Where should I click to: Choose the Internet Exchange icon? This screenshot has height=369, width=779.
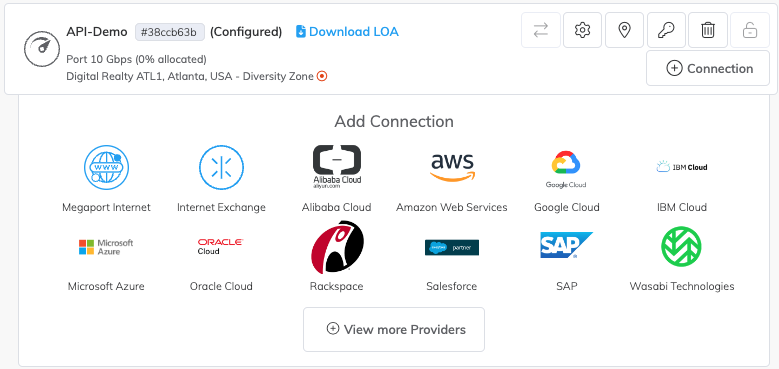click(x=222, y=168)
